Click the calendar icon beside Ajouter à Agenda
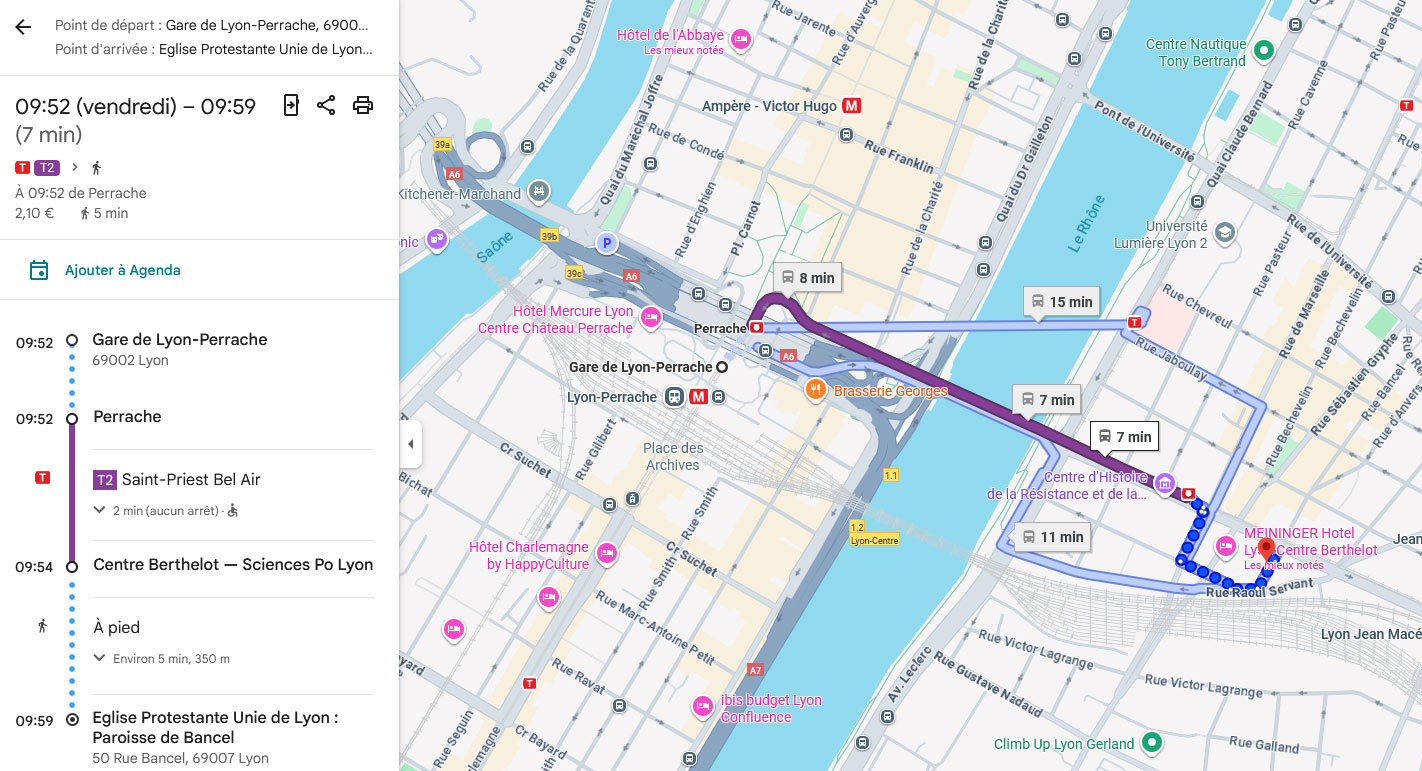The height and width of the screenshot is (771, 1422). pyautogui.click(x=39, y=270)
